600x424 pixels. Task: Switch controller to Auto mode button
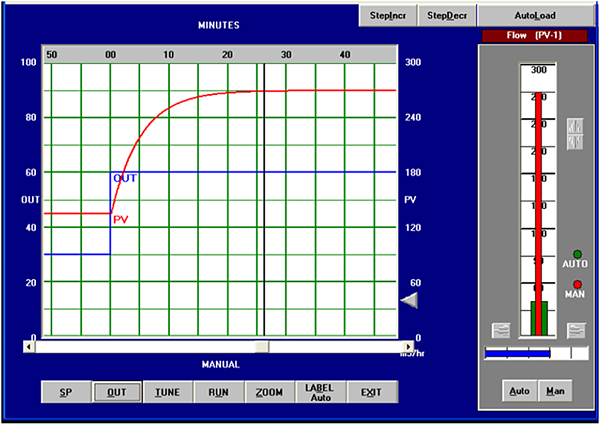point(520,391)
